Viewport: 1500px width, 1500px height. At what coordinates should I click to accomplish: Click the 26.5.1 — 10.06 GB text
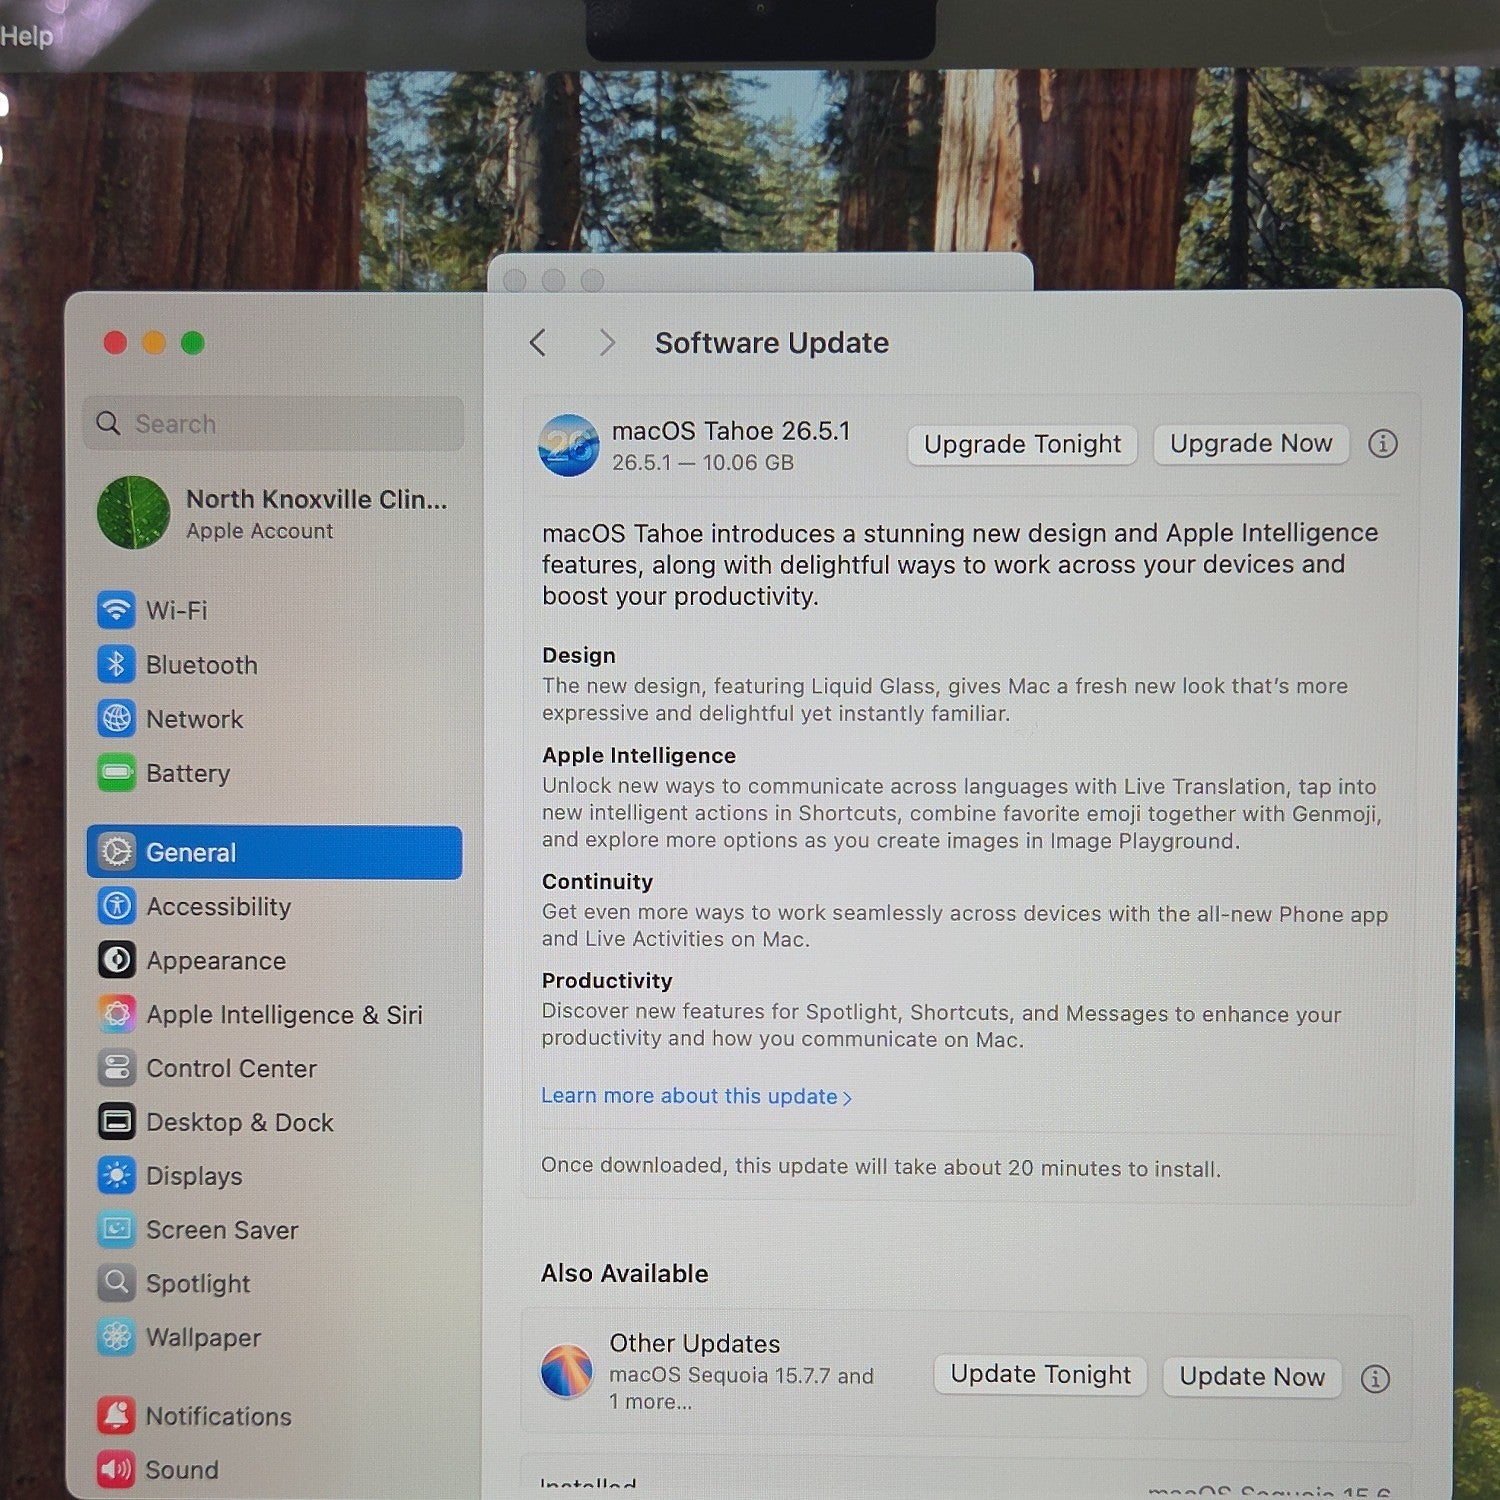pyautogui.click(x=703, y=463)
